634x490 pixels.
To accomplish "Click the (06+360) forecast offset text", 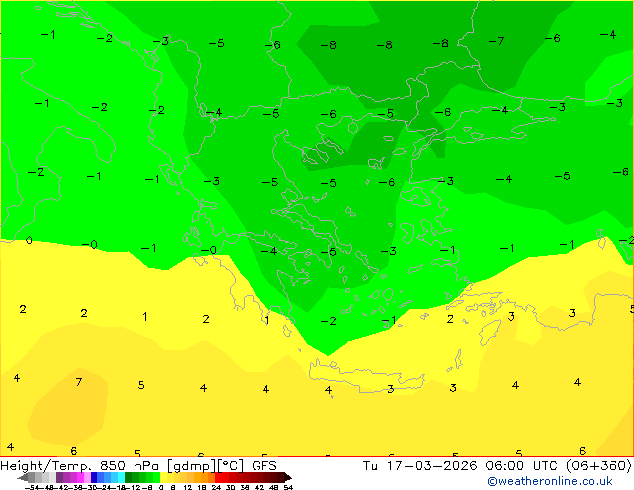I will click(598, 466).
